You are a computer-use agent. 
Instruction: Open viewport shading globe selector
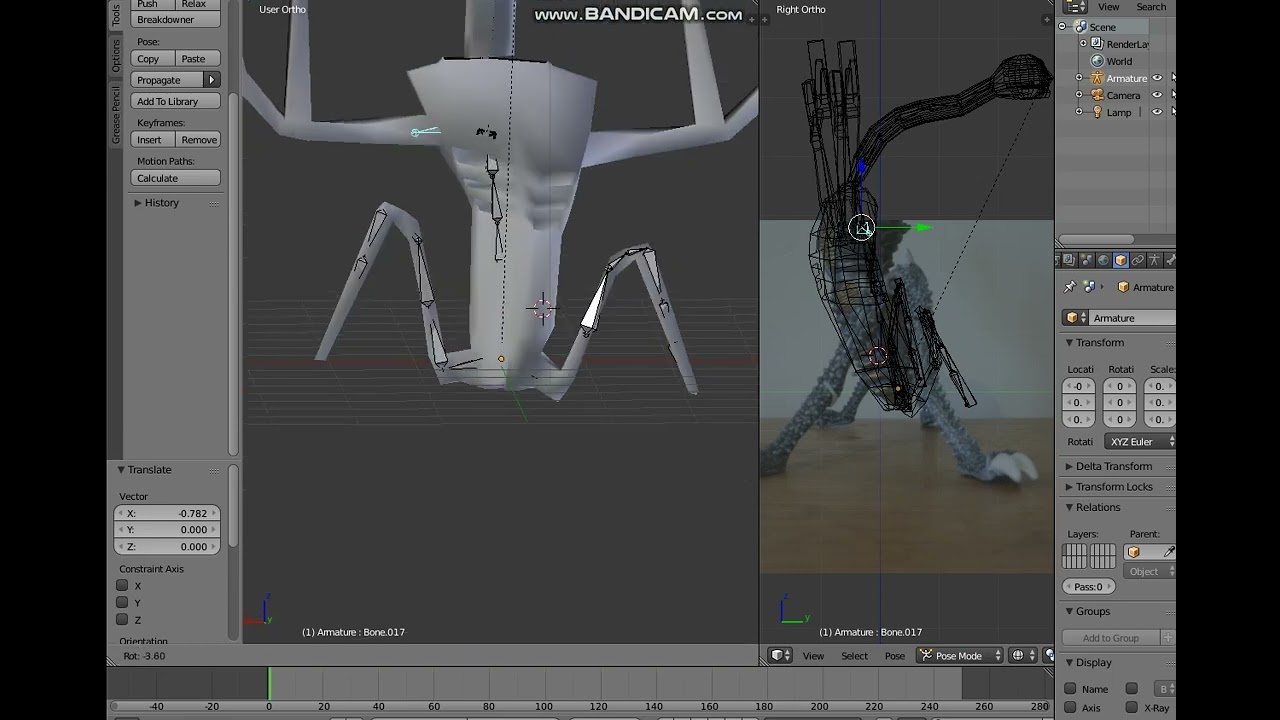(1023, 656)
